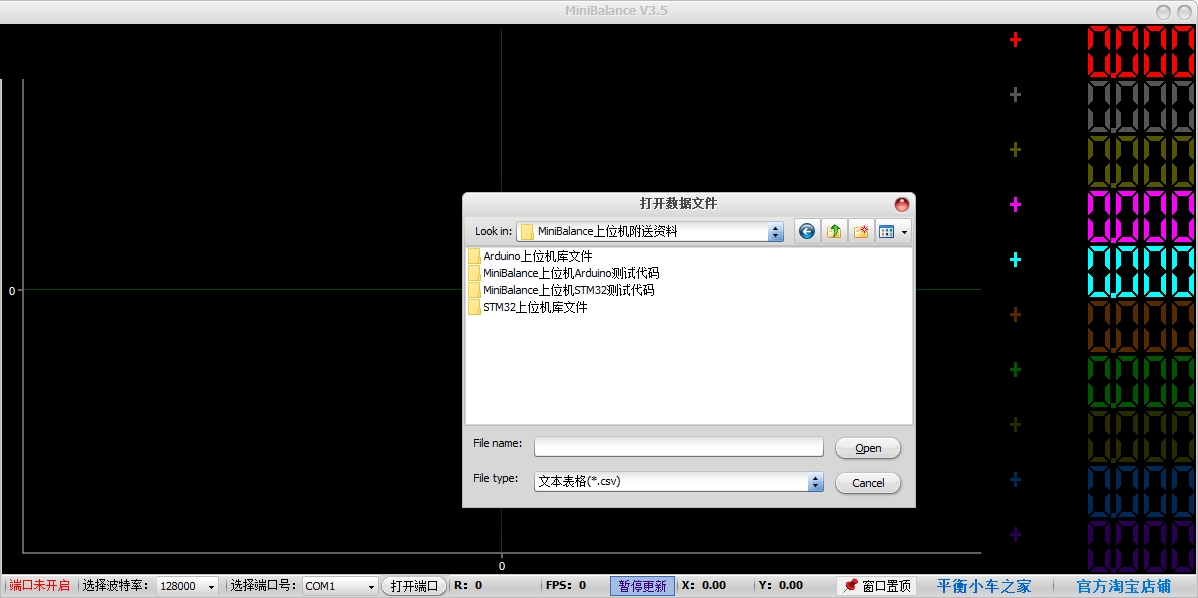Close the 打开数据文件 dialog with red button

[x=902, y=204]
